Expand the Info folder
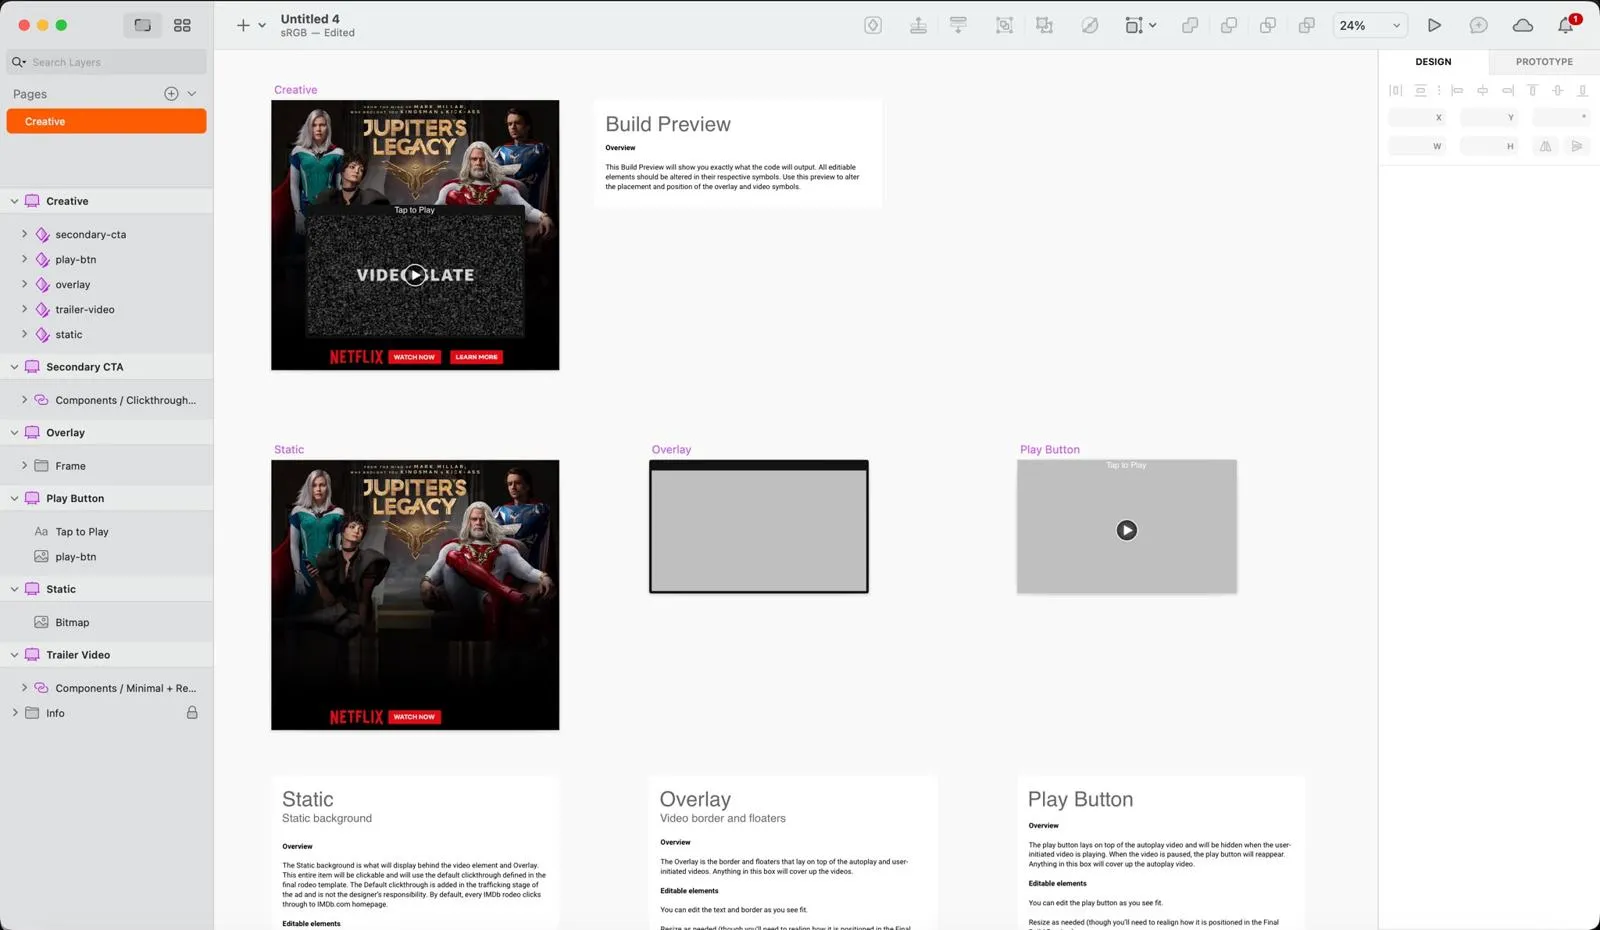The image size is (1600, 930). (x=14, y=713)
